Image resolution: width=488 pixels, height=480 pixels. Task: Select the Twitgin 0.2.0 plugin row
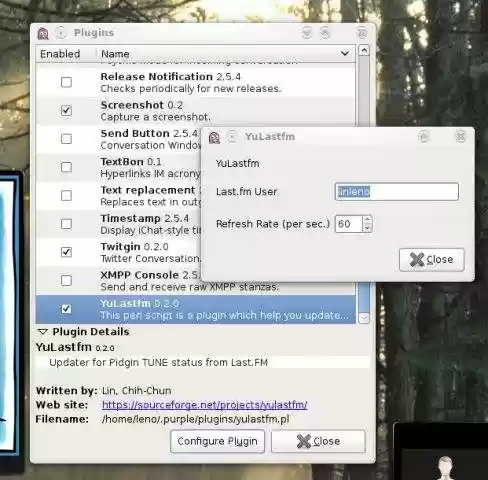pyautogui.click(x=119, y=252)
